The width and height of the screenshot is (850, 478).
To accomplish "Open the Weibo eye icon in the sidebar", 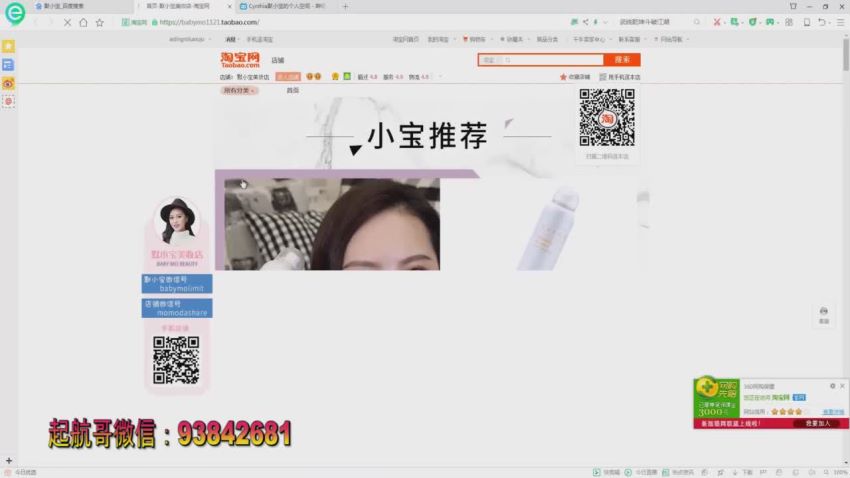I will (x=8, y=83).
